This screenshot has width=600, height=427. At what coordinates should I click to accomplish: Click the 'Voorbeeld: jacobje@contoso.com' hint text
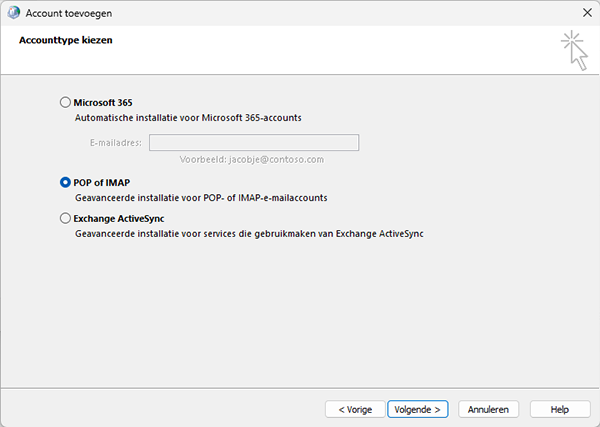pos(252,160)
